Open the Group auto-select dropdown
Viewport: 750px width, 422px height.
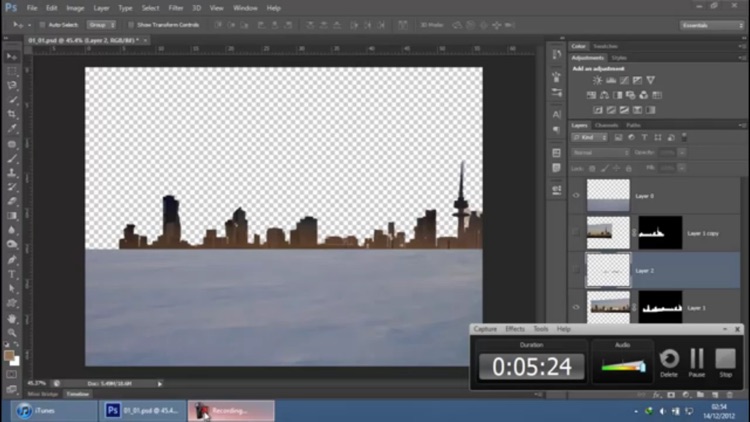click(101, 25)
